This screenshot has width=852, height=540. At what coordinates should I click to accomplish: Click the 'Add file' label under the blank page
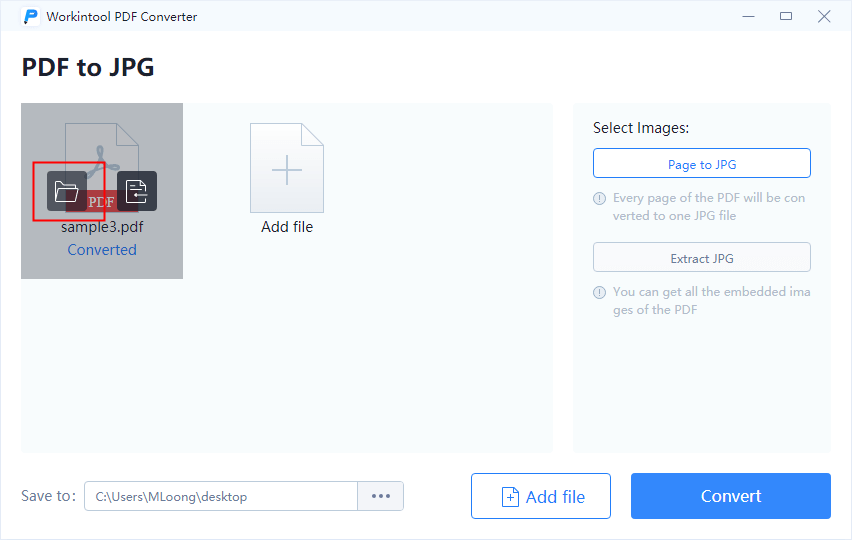coord(287,227)
